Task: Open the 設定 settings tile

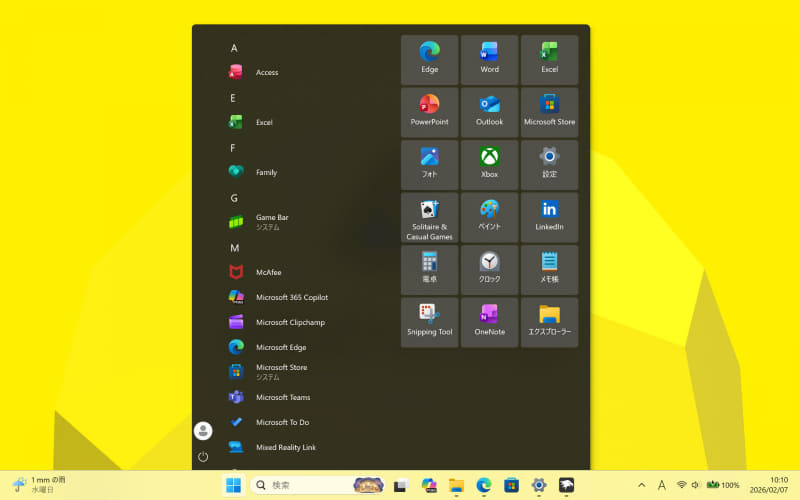Action: coord(549,165)
